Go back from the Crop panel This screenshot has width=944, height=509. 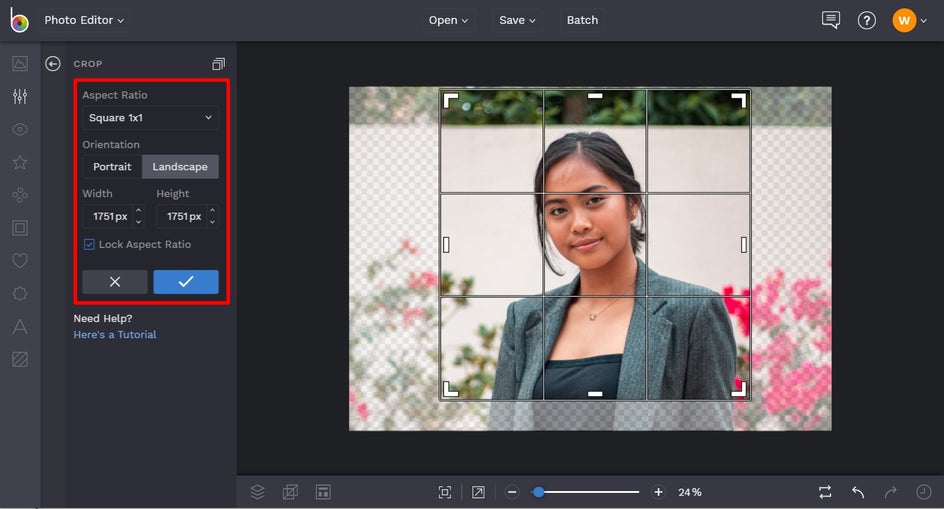53,64
